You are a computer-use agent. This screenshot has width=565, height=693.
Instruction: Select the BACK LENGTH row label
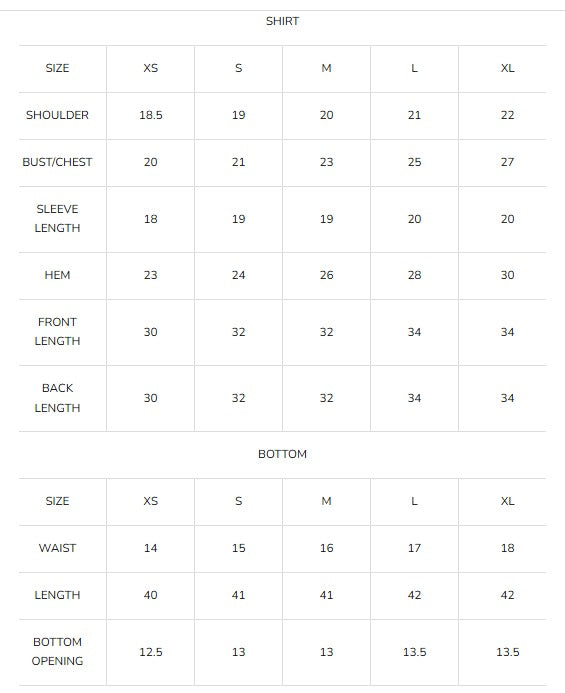57,398
